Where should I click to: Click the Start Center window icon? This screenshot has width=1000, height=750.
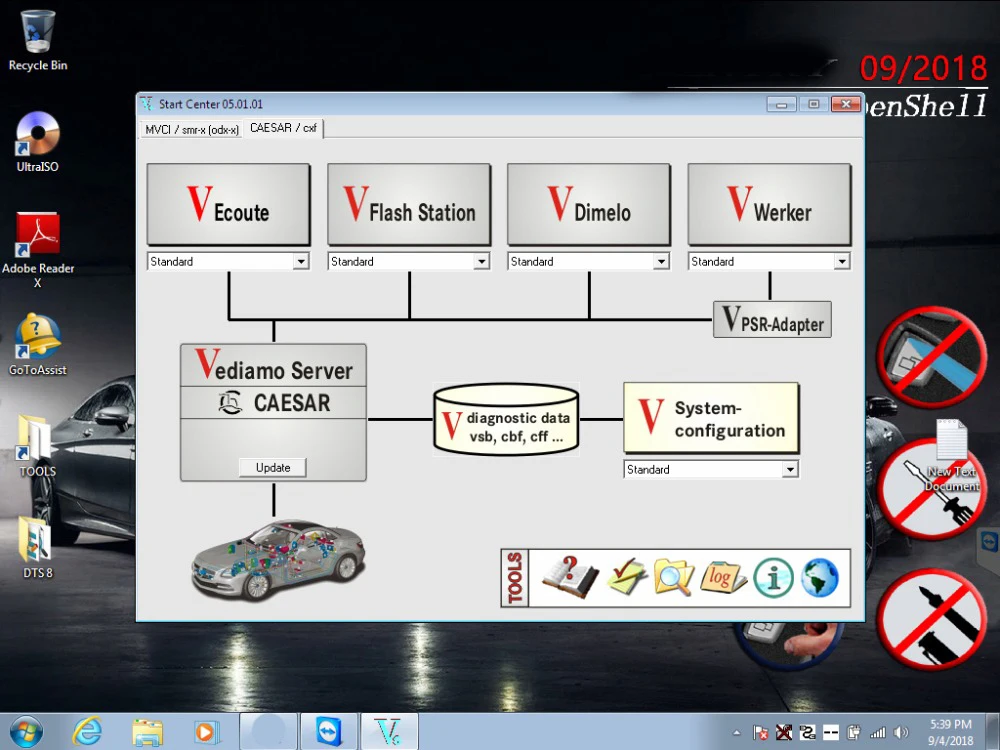(147, 103)
